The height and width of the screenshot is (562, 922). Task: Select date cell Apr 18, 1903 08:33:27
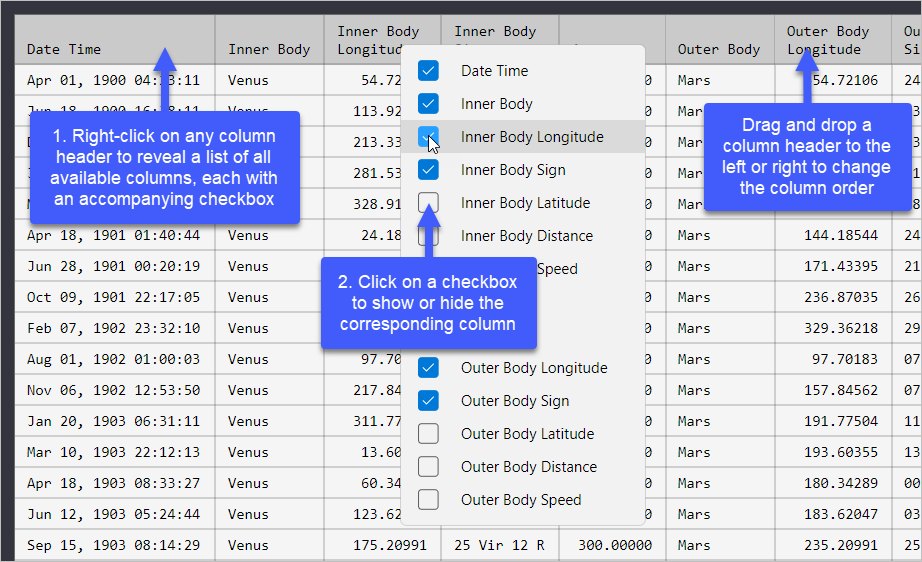click(113, 483)
